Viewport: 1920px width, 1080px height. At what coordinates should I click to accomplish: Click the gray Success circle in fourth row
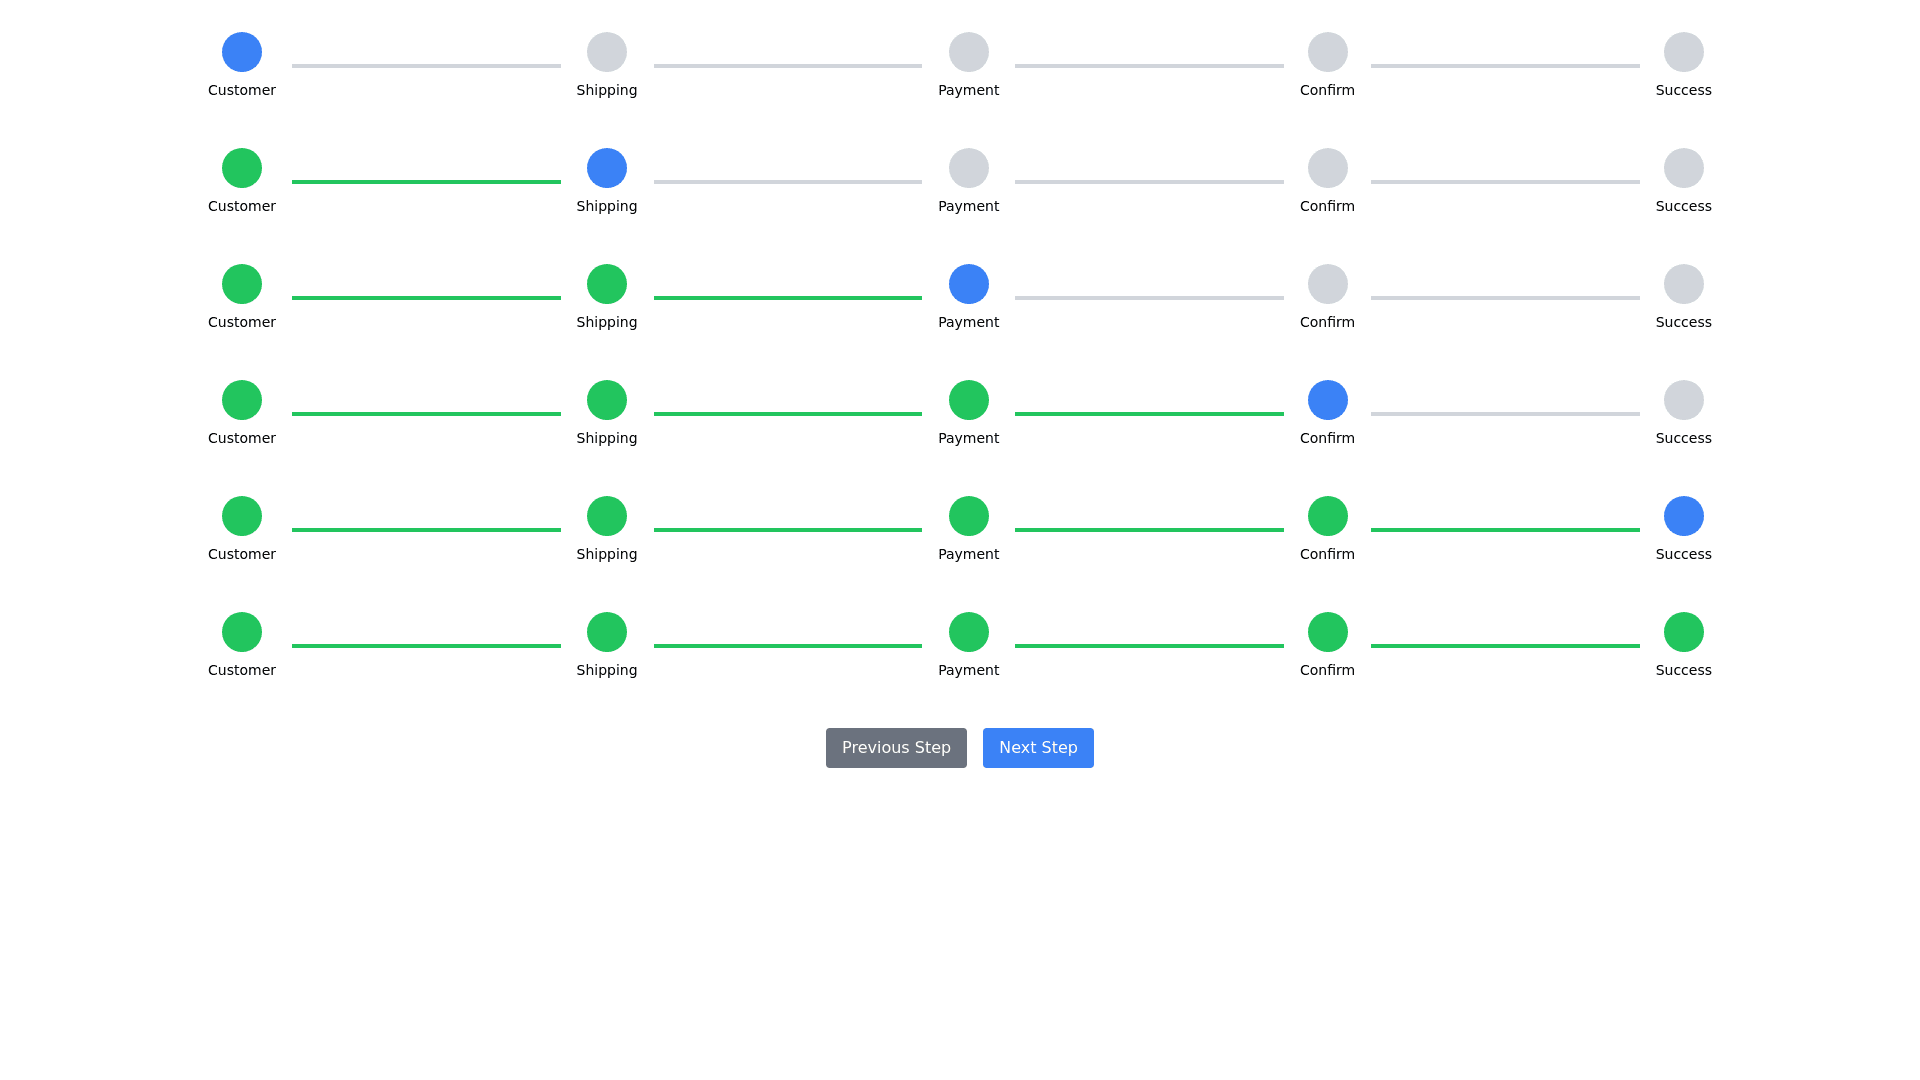[x=1684, y=400]
